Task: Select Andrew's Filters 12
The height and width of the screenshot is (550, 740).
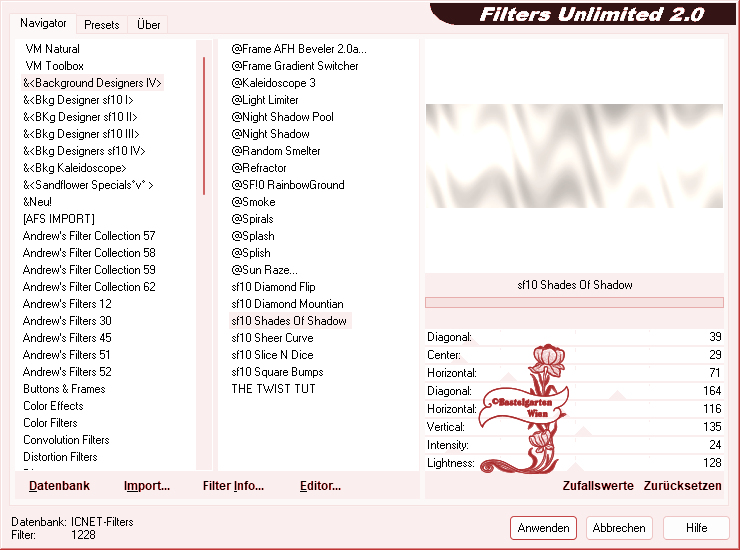Action: point(67,304)
